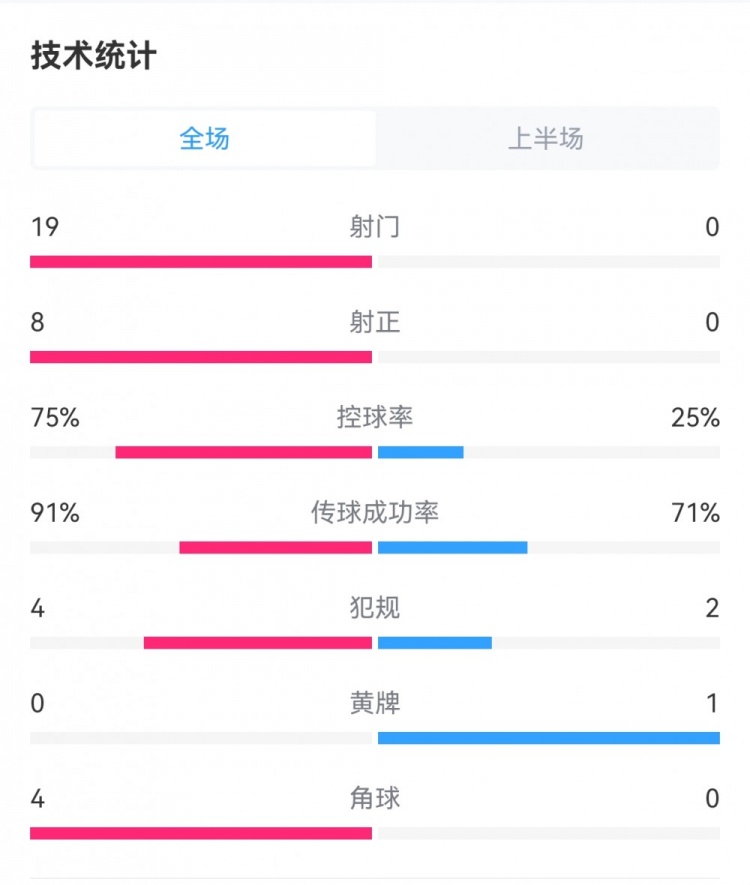Click the 角球 stat label
750x885 pixels.
click(x=375, y=799)
